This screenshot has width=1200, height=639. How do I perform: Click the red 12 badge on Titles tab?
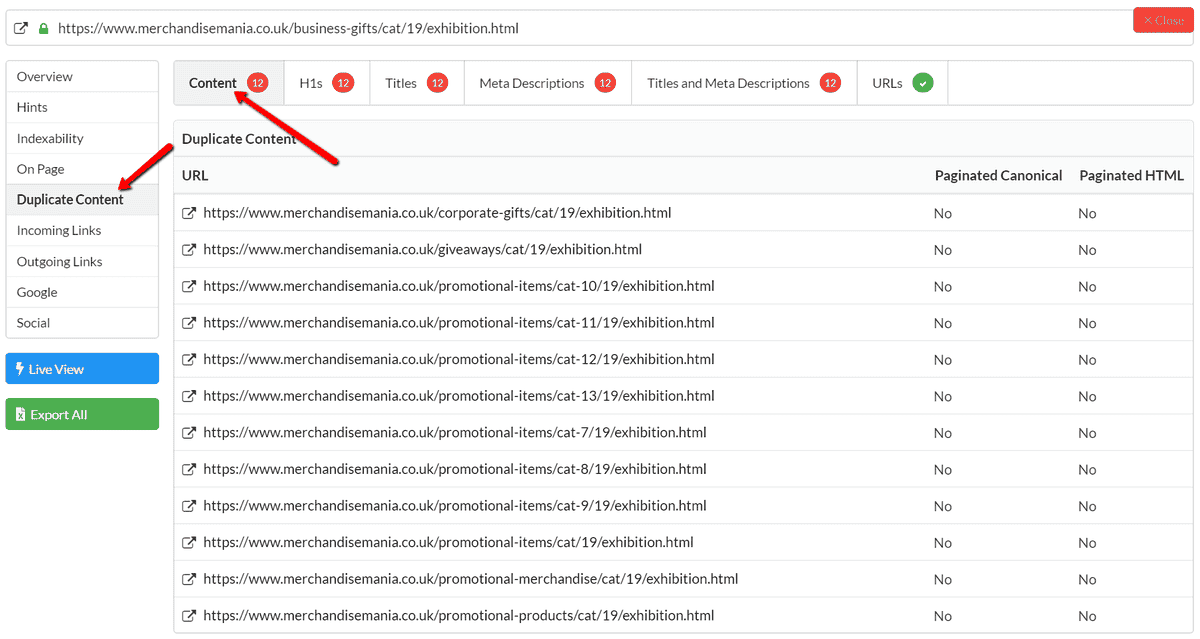click(437, 83)
